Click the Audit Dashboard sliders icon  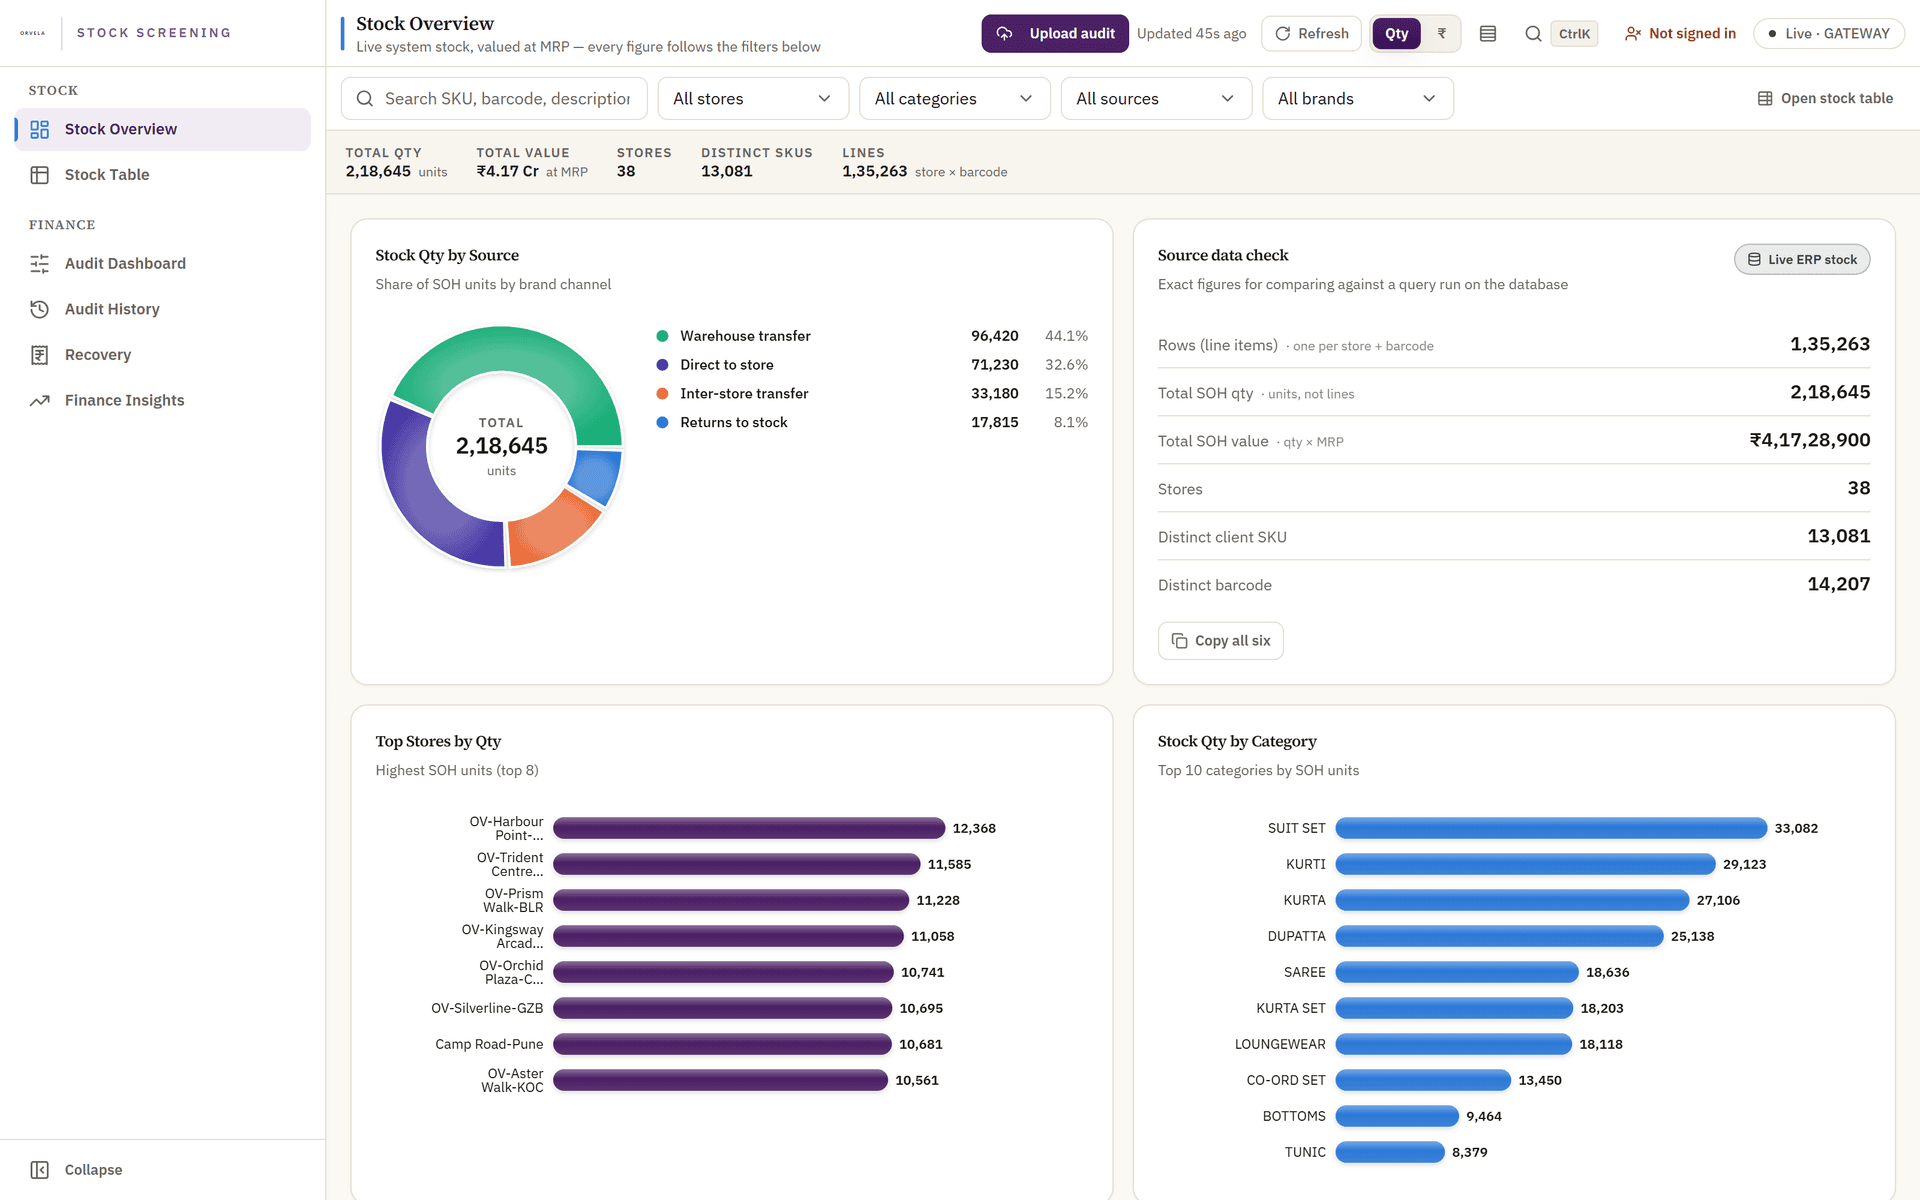point(40,264)
